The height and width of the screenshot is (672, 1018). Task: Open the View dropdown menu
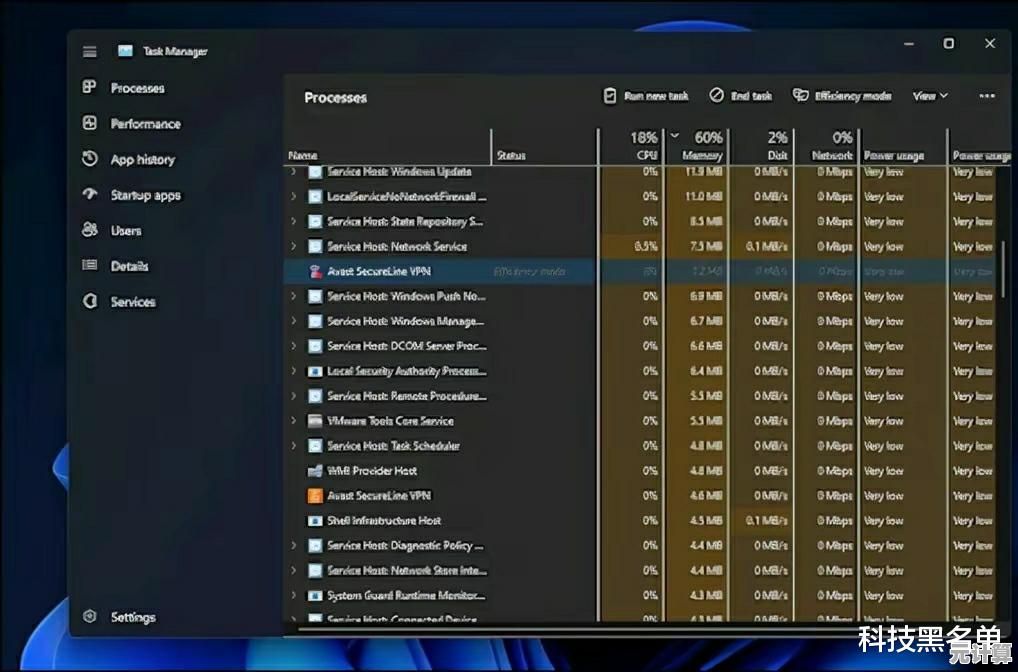click(x=929, y=96)
